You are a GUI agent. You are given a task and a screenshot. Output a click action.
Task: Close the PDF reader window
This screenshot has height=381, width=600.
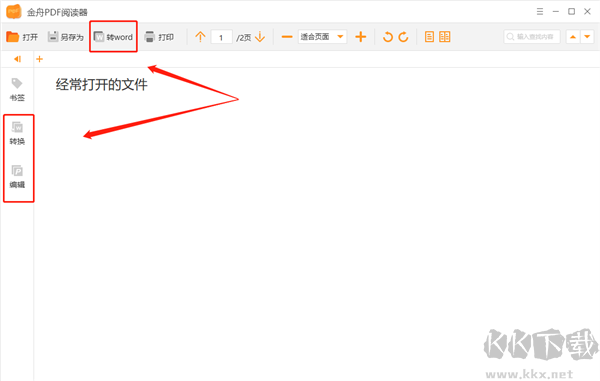[x=587, y=11]
